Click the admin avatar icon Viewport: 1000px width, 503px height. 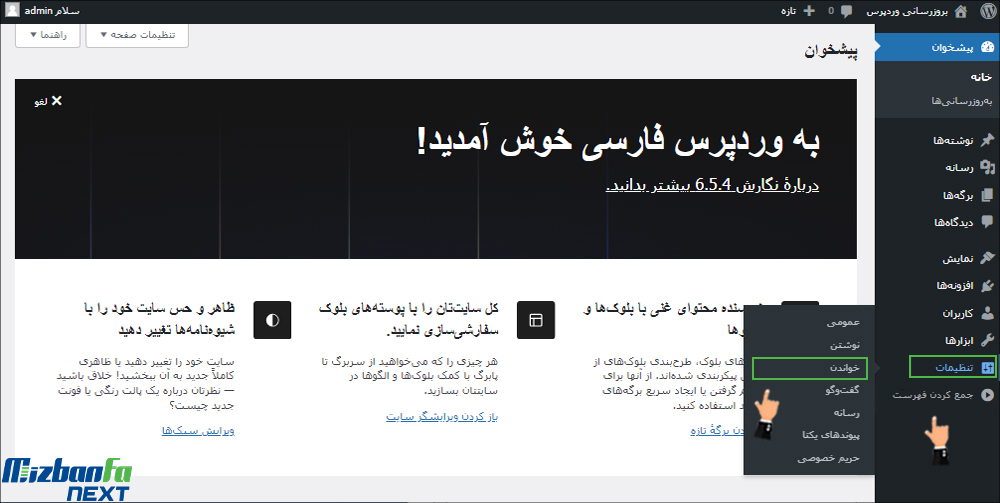[x=13, y=11]
